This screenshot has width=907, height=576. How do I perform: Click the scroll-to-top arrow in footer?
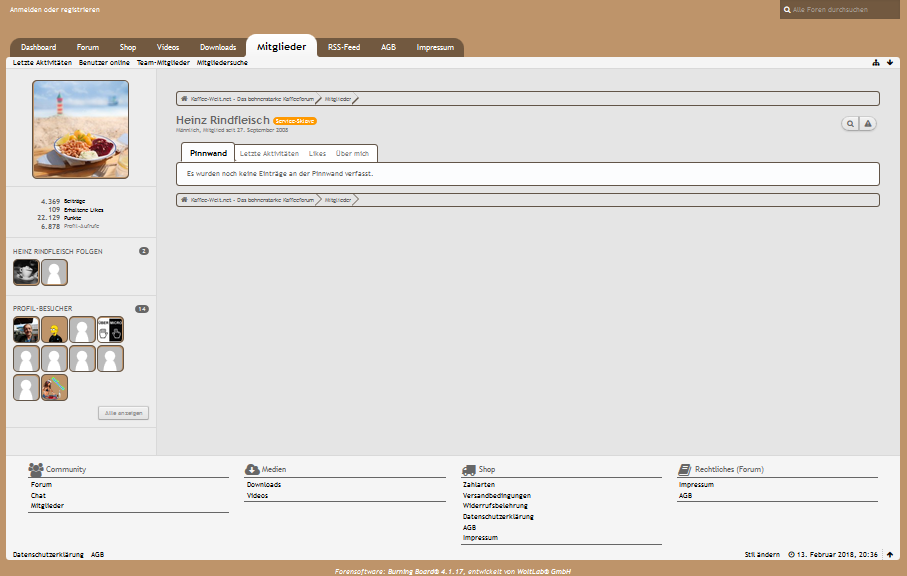tap(890, 554)
